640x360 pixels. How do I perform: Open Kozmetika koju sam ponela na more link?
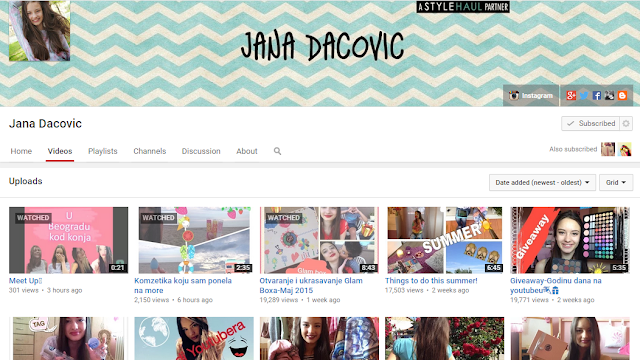(183, 285)
